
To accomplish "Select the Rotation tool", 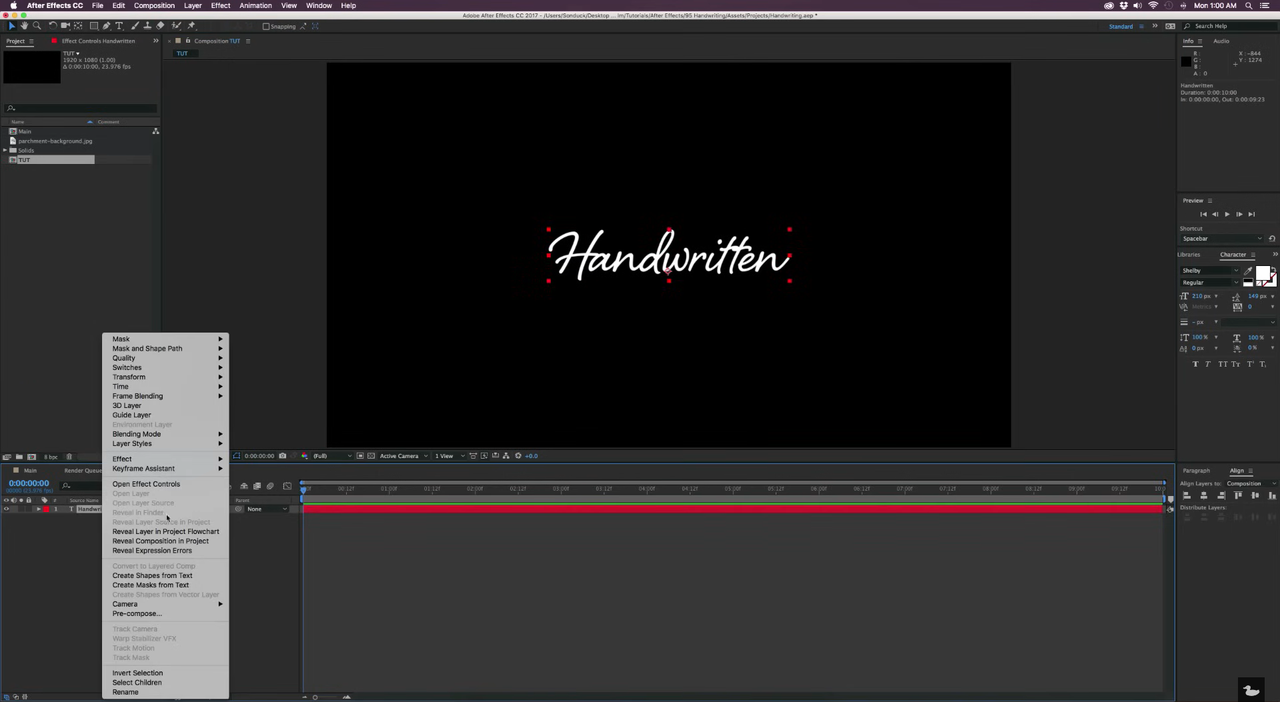I will 53,26.
